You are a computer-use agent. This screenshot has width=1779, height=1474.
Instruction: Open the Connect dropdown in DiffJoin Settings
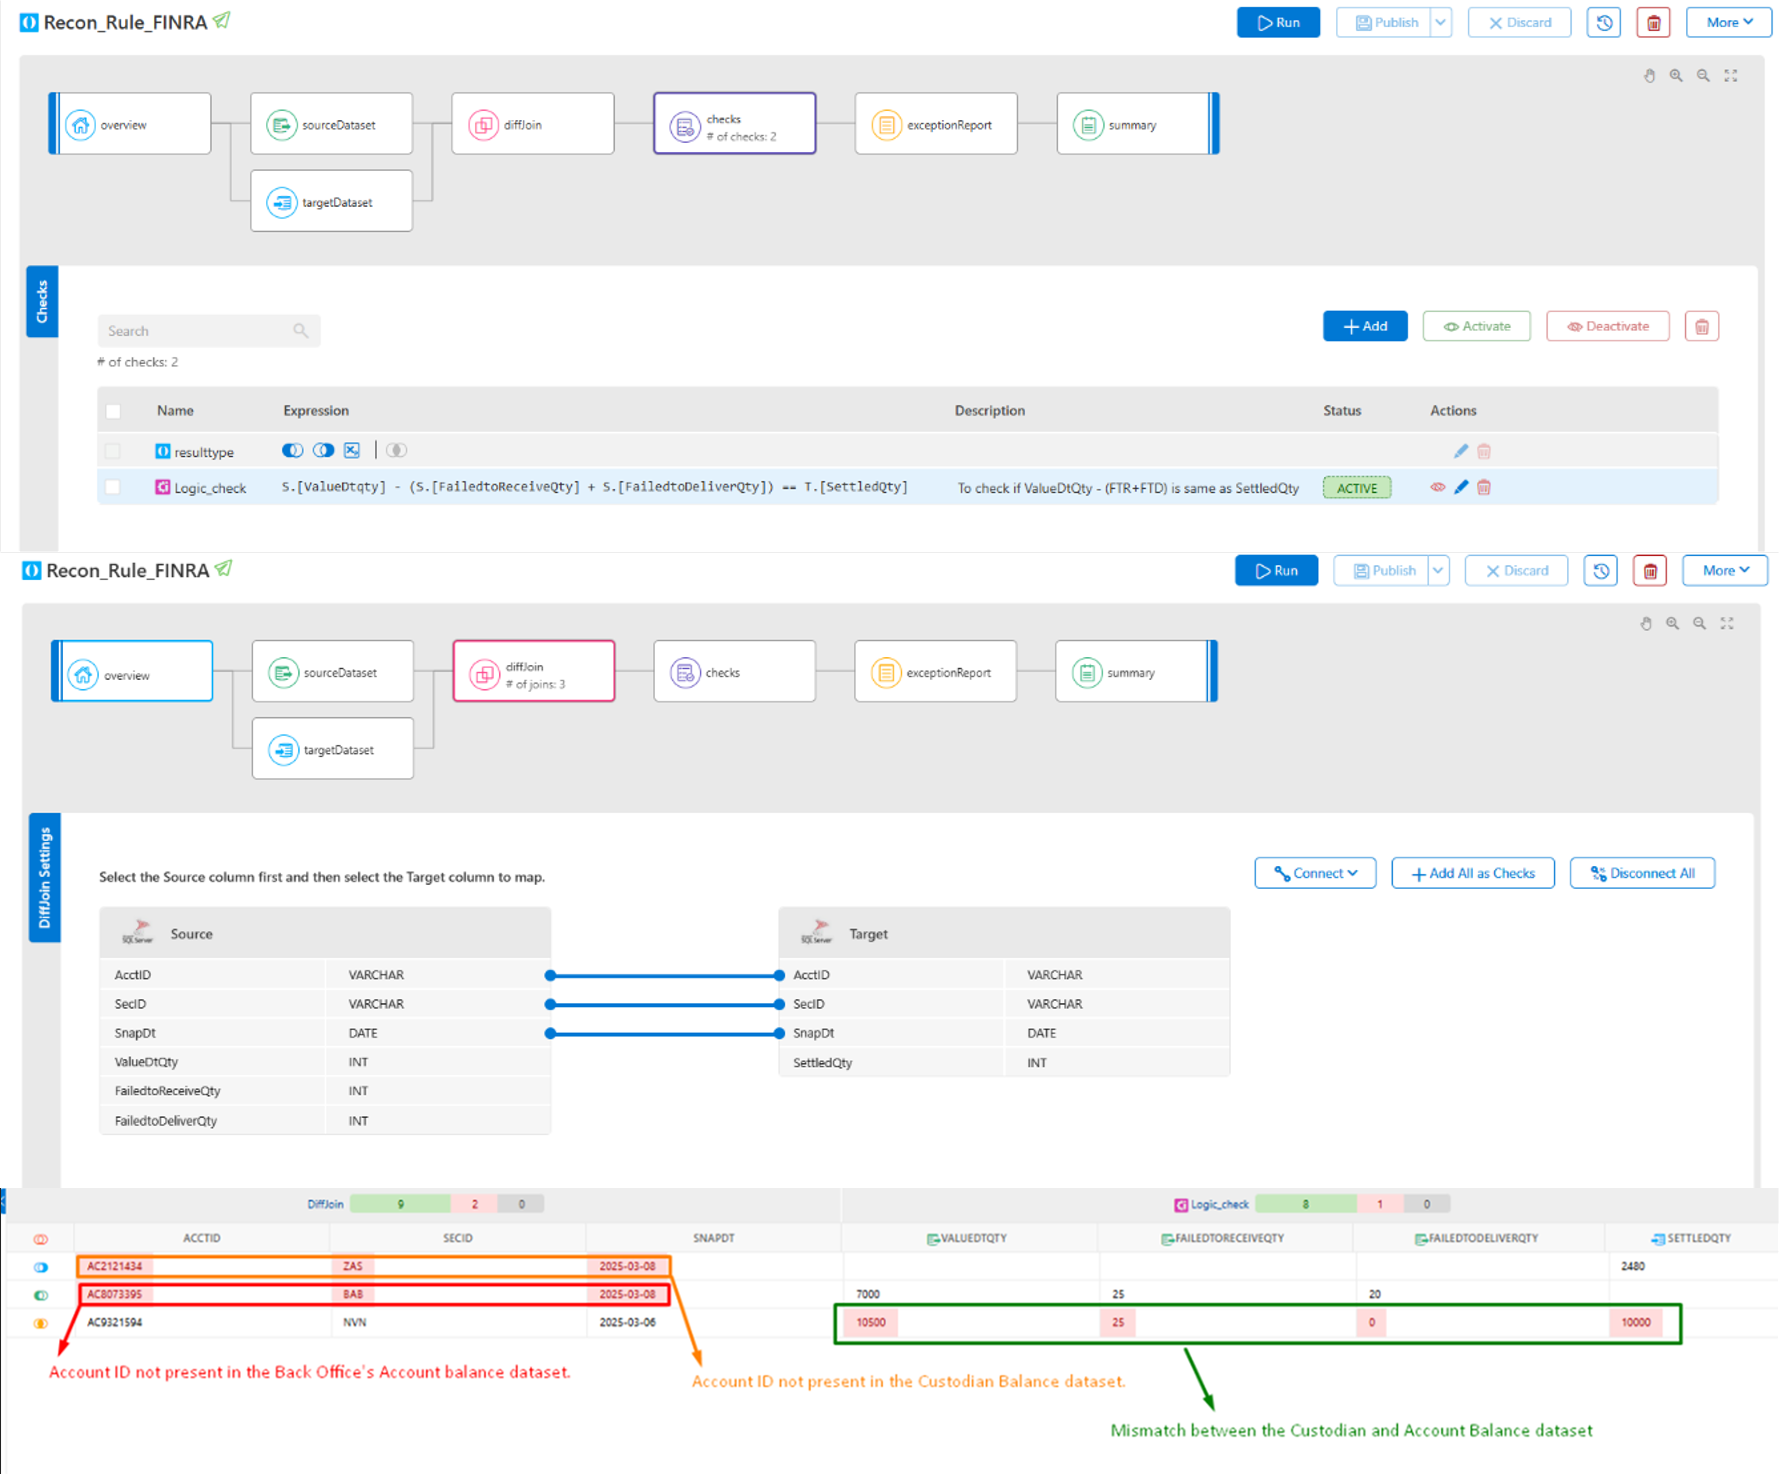coord(1314,872)
